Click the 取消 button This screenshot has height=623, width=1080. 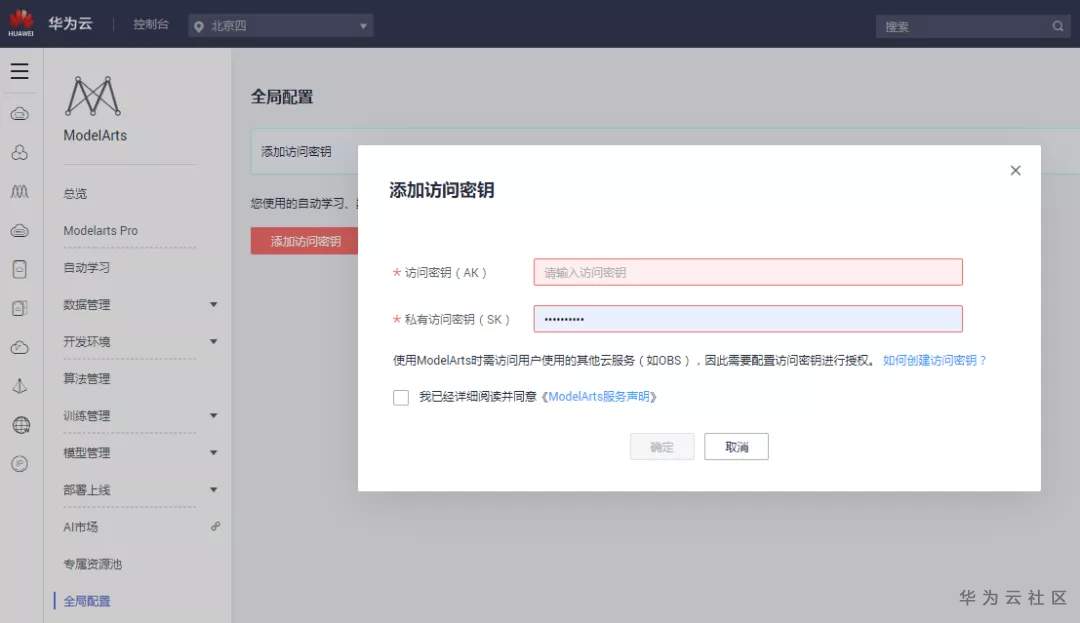tap(736, 447)
